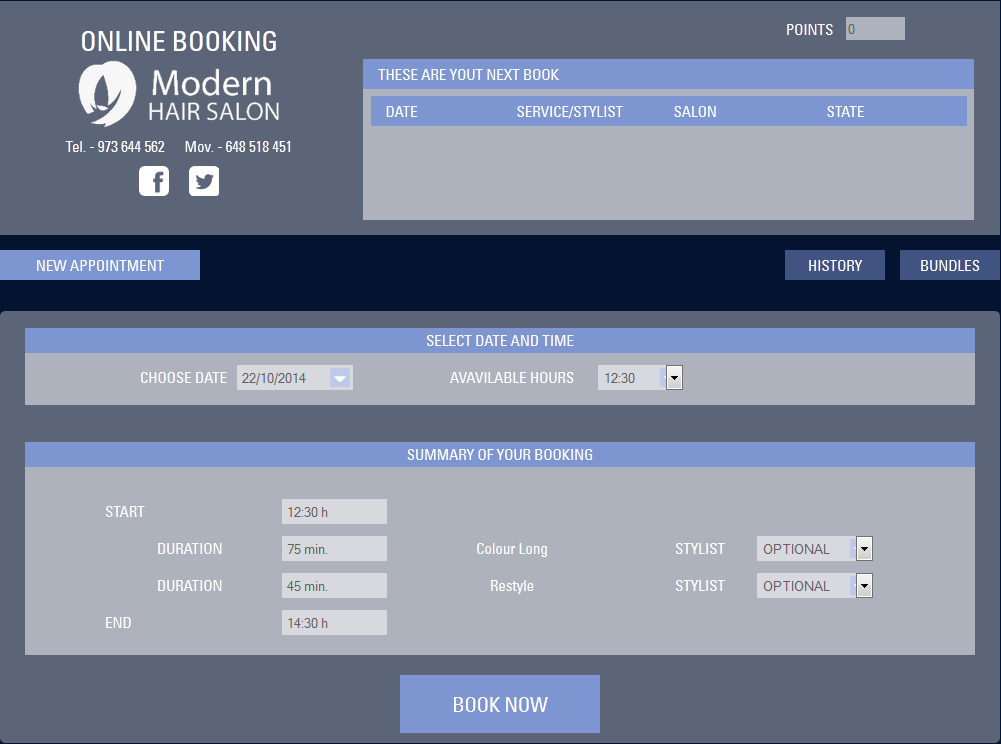The height and width of the screenshot is (744, 1001).
Task: Click the Modern Hair Salon logo
Action: (x=179, y=94)
